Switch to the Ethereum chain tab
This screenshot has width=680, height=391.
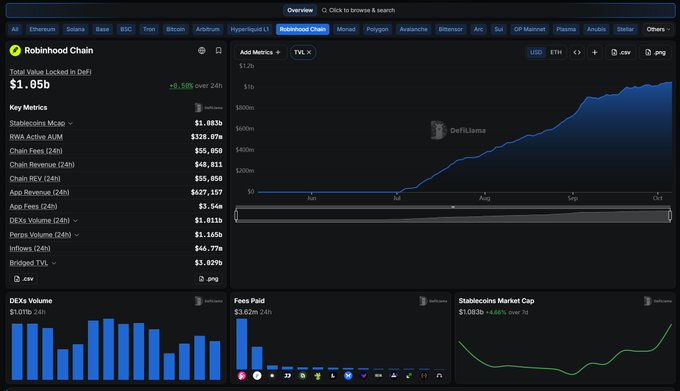click(42, 29)
